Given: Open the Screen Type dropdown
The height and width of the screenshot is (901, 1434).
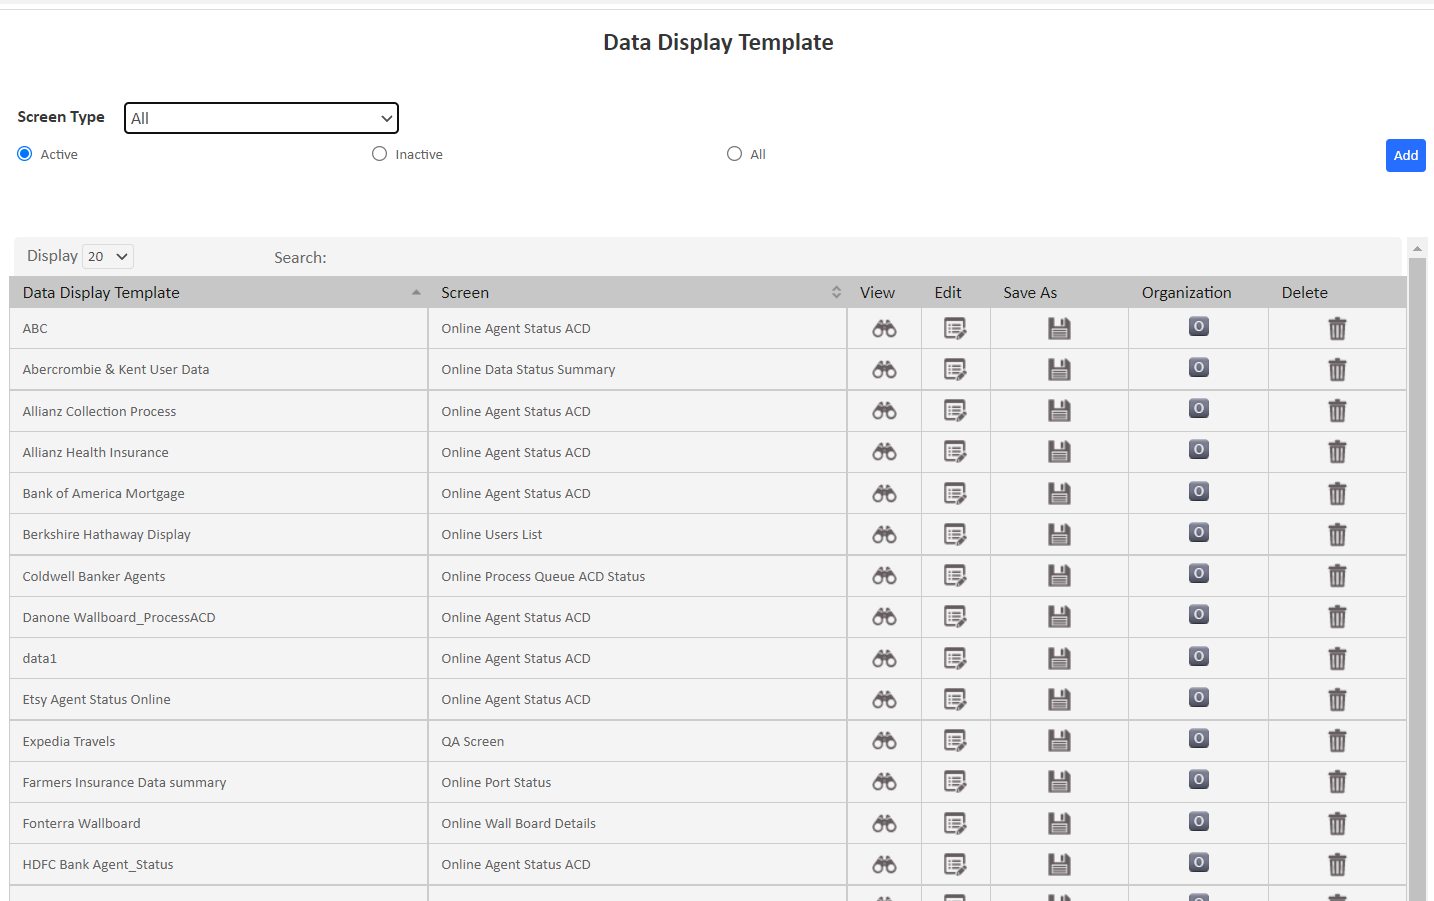Looking at the screenshot, I should coord(261,117).
